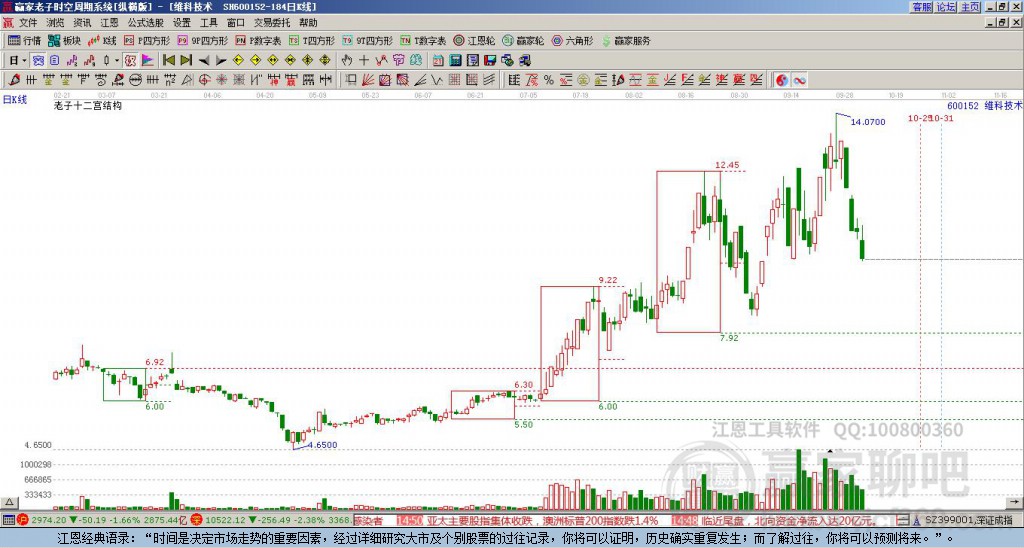The width and height of the screenshot is (1024, 548).
Task: Click the four-way yellow diamond icon
Action: click(325, 61)
